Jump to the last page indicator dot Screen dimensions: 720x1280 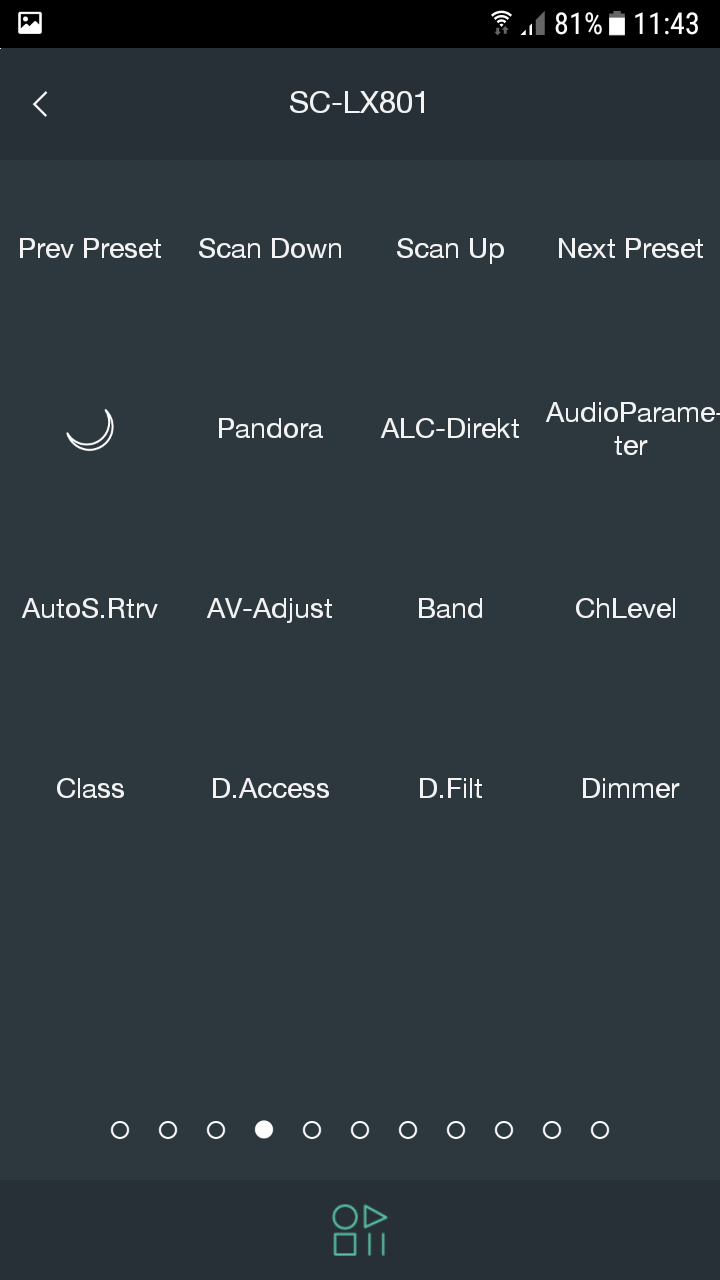600,1130
